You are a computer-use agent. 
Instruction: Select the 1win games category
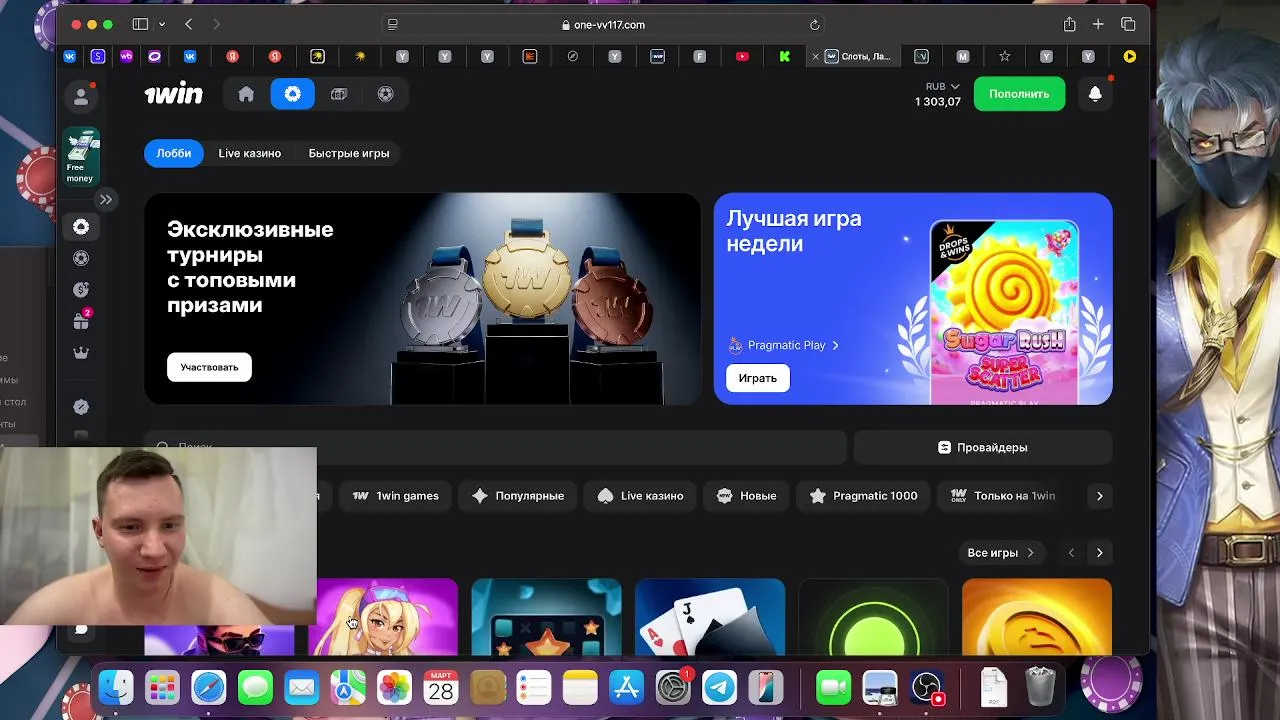pyautogui.click(x=396, y=496)
